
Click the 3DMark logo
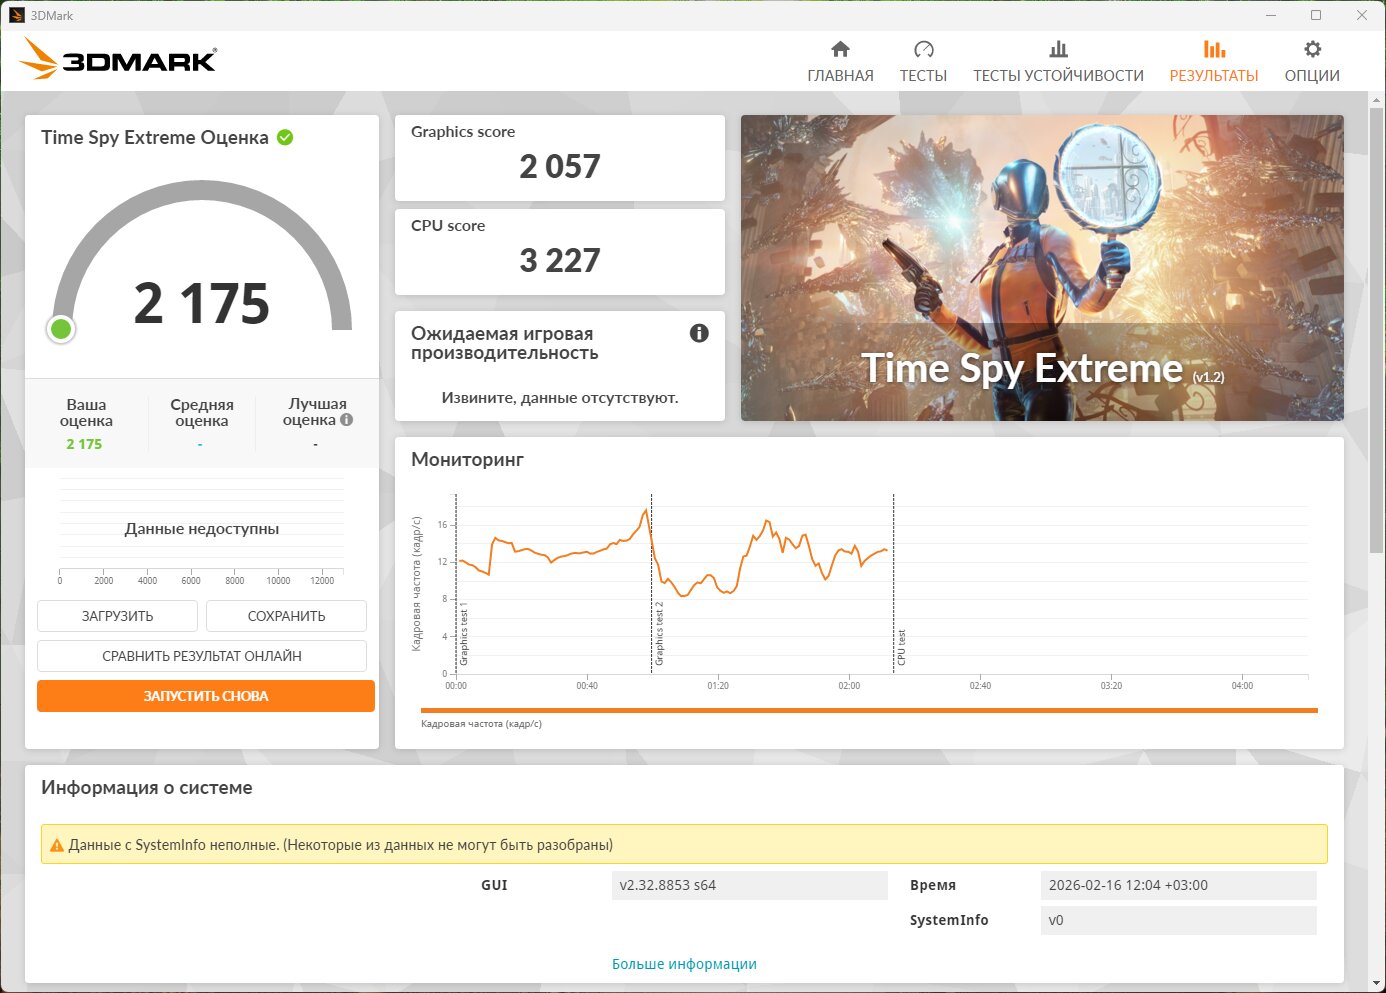(x=118, y=60)
